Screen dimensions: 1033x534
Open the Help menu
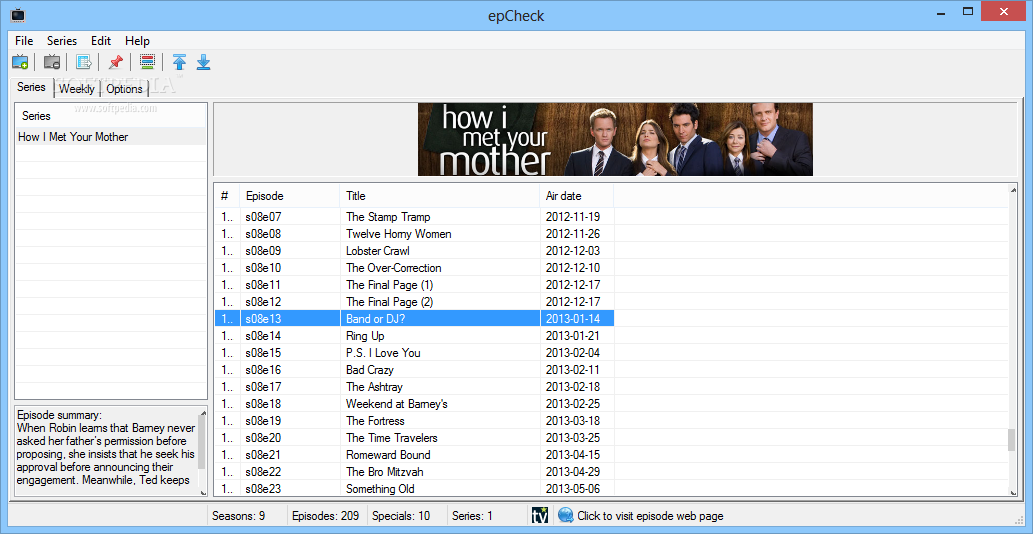tap(137, 41)
